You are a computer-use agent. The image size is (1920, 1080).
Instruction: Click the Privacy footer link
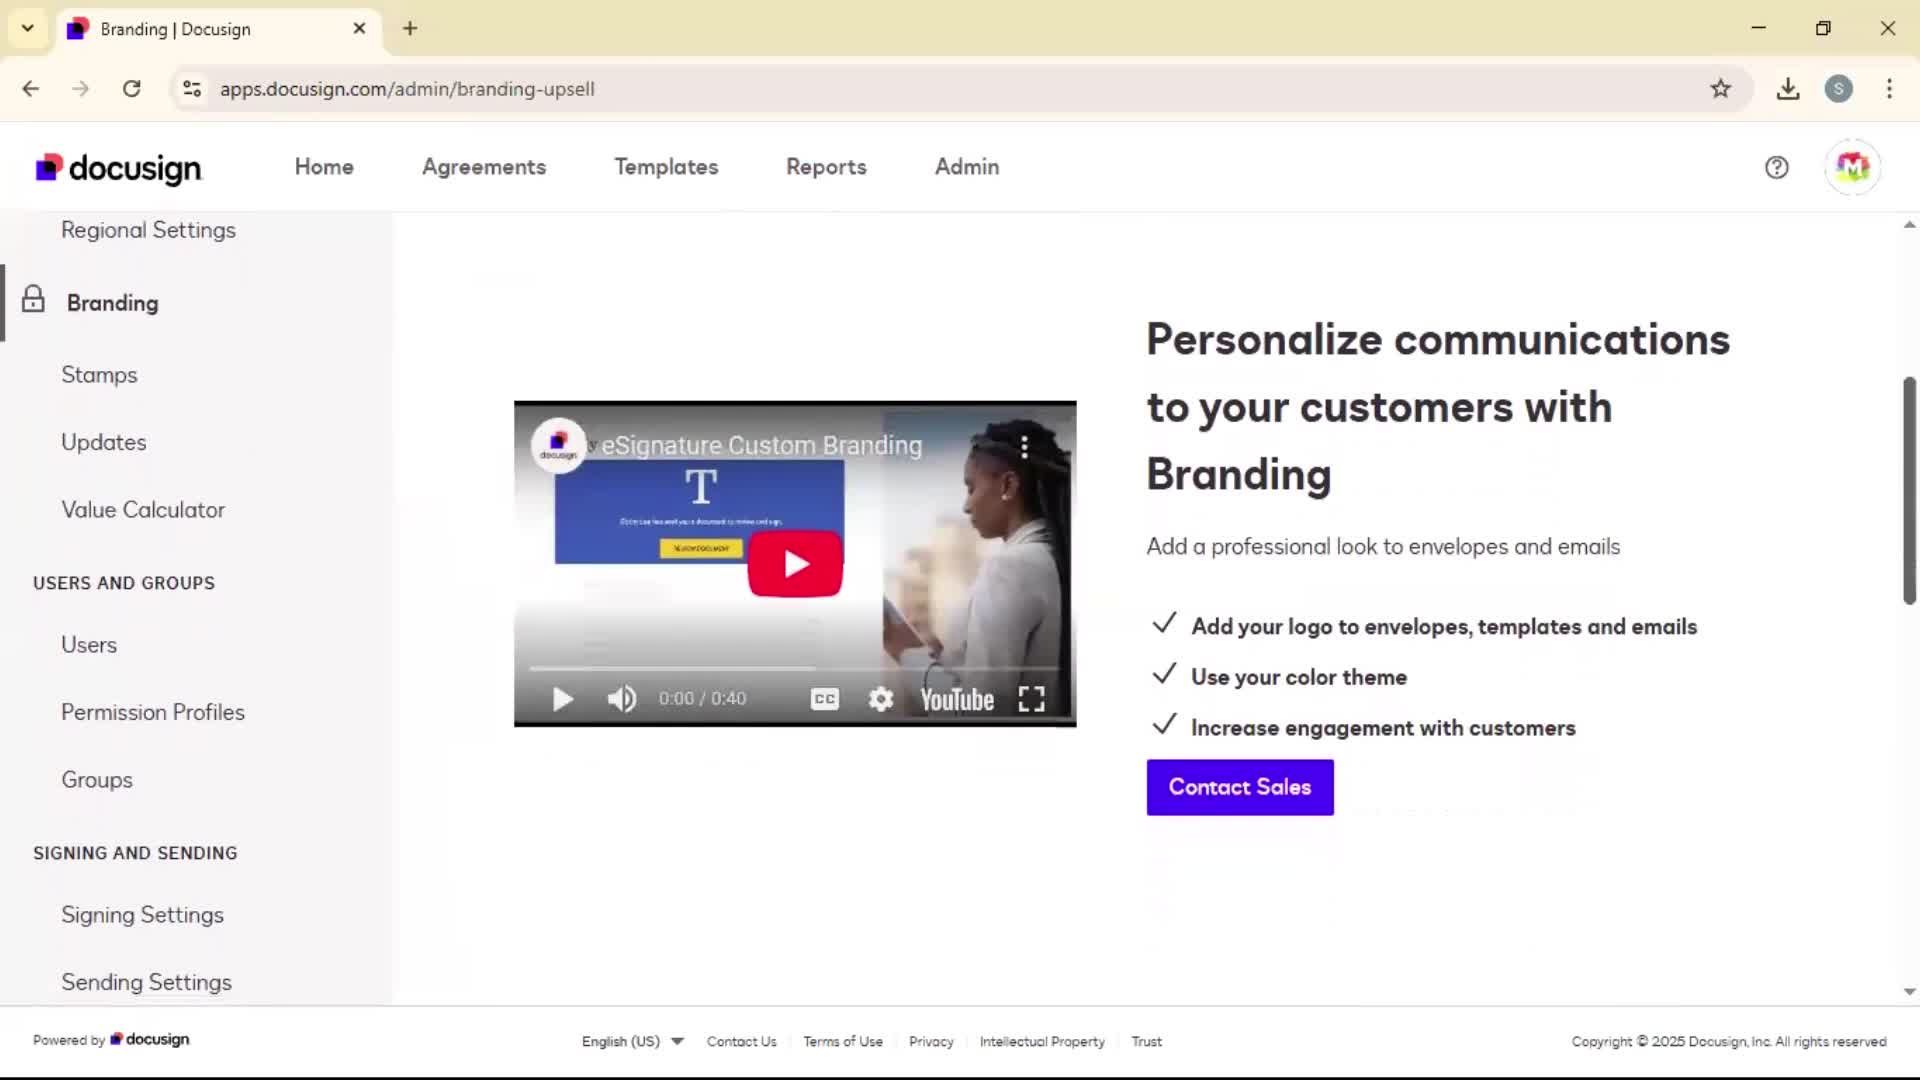click(x=931, y=1041)
